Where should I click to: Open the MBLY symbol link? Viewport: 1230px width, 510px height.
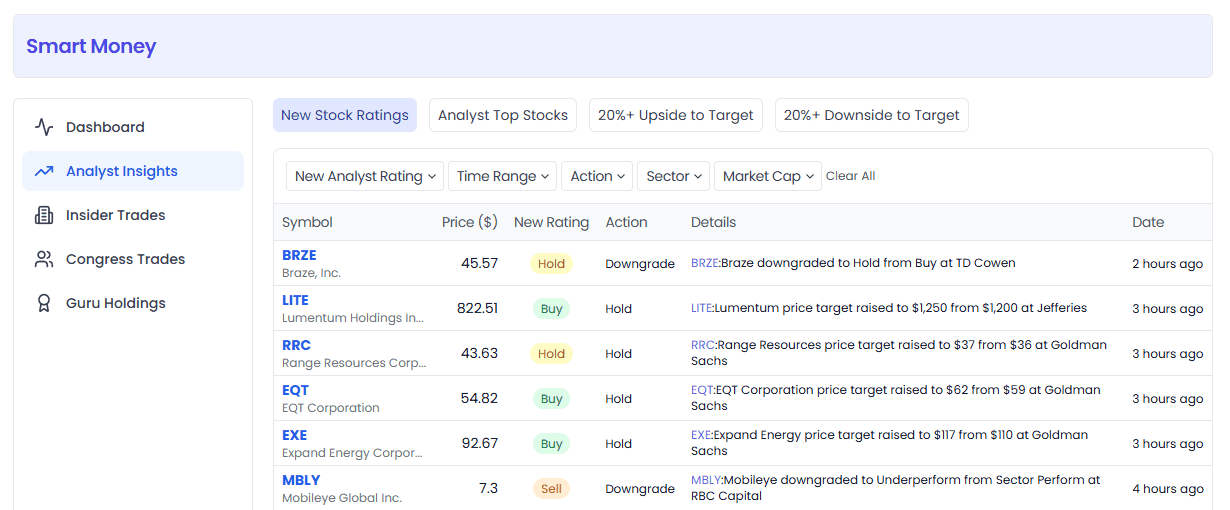click(301, 480)
